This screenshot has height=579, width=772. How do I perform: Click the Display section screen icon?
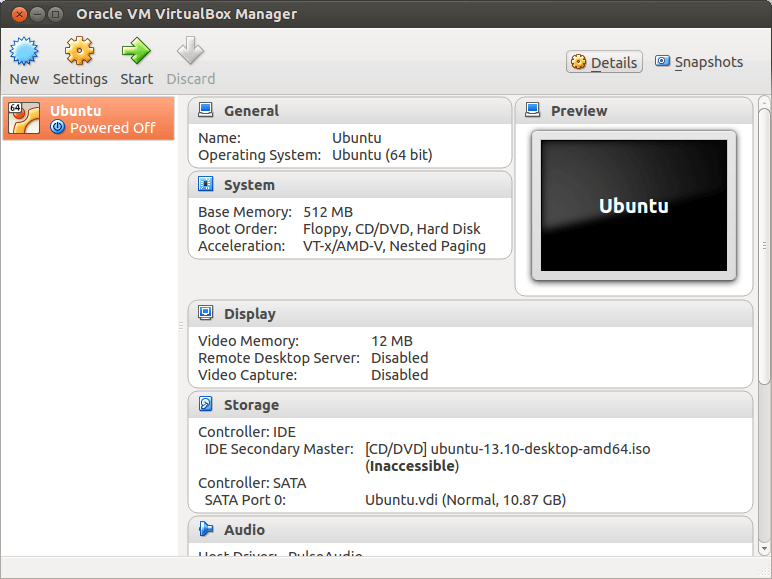coord(205,313)
